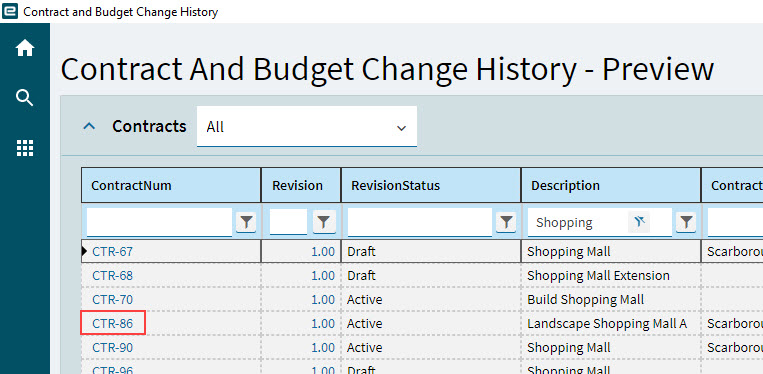Sort by RevisionStatus column header
Image resolution: width=763 pixels, height=374 pixels.
tap(431, 185)
